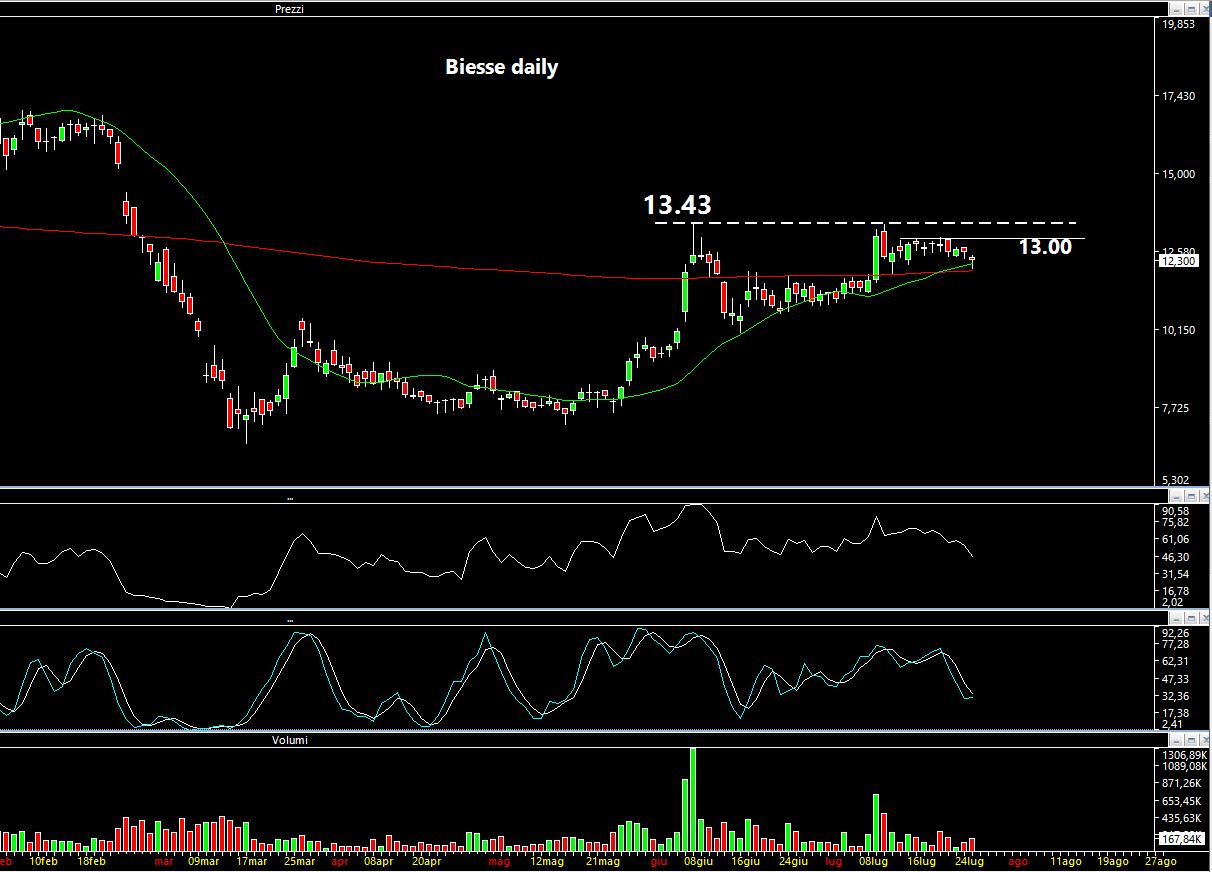Pick the 47,33 stochastic scale value
The image size is (1212, 872).
pos(1175,679)
